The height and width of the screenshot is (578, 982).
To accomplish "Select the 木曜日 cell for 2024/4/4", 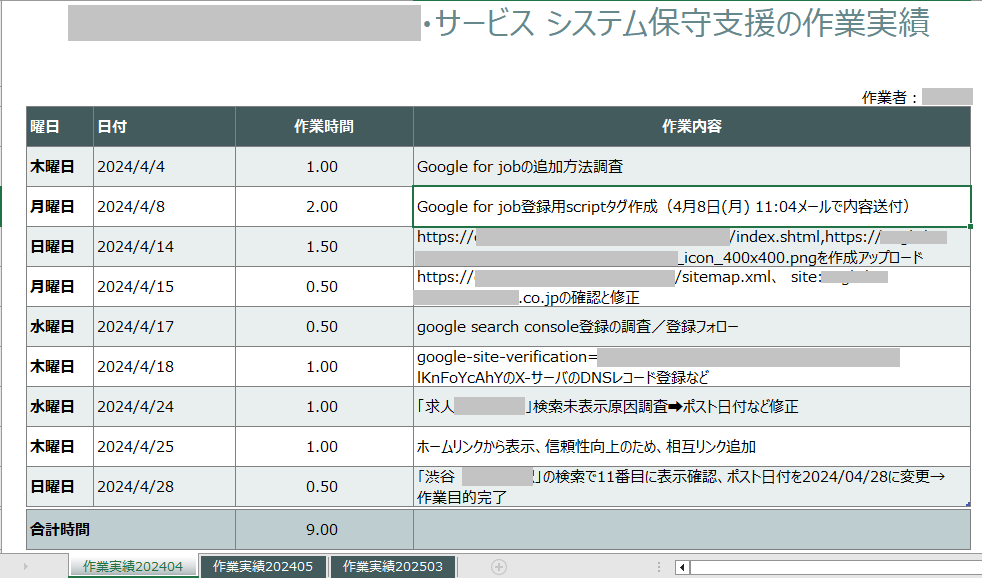I will coord(60,167).
